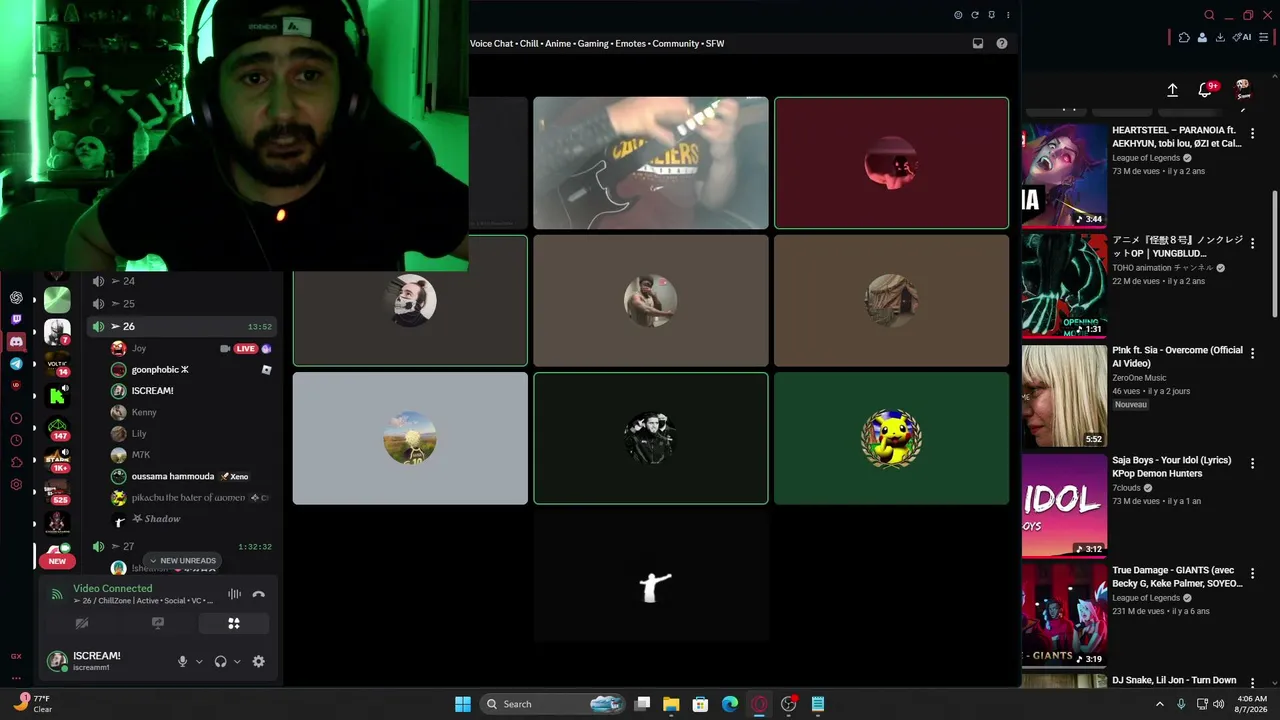This screenshot has width=1280, height=720.
Task: Open Discord inbox icon
Action: pyautogui.click(x=978, y=43)
